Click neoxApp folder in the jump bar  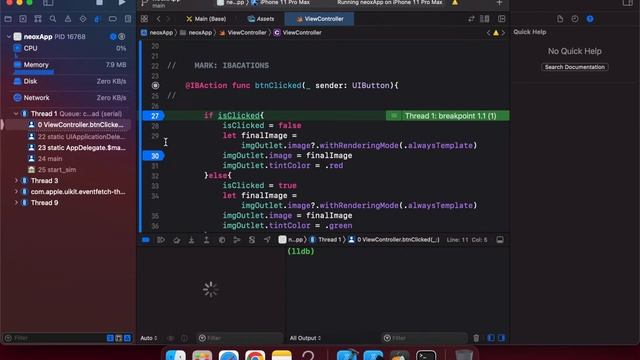click(196, 33)
